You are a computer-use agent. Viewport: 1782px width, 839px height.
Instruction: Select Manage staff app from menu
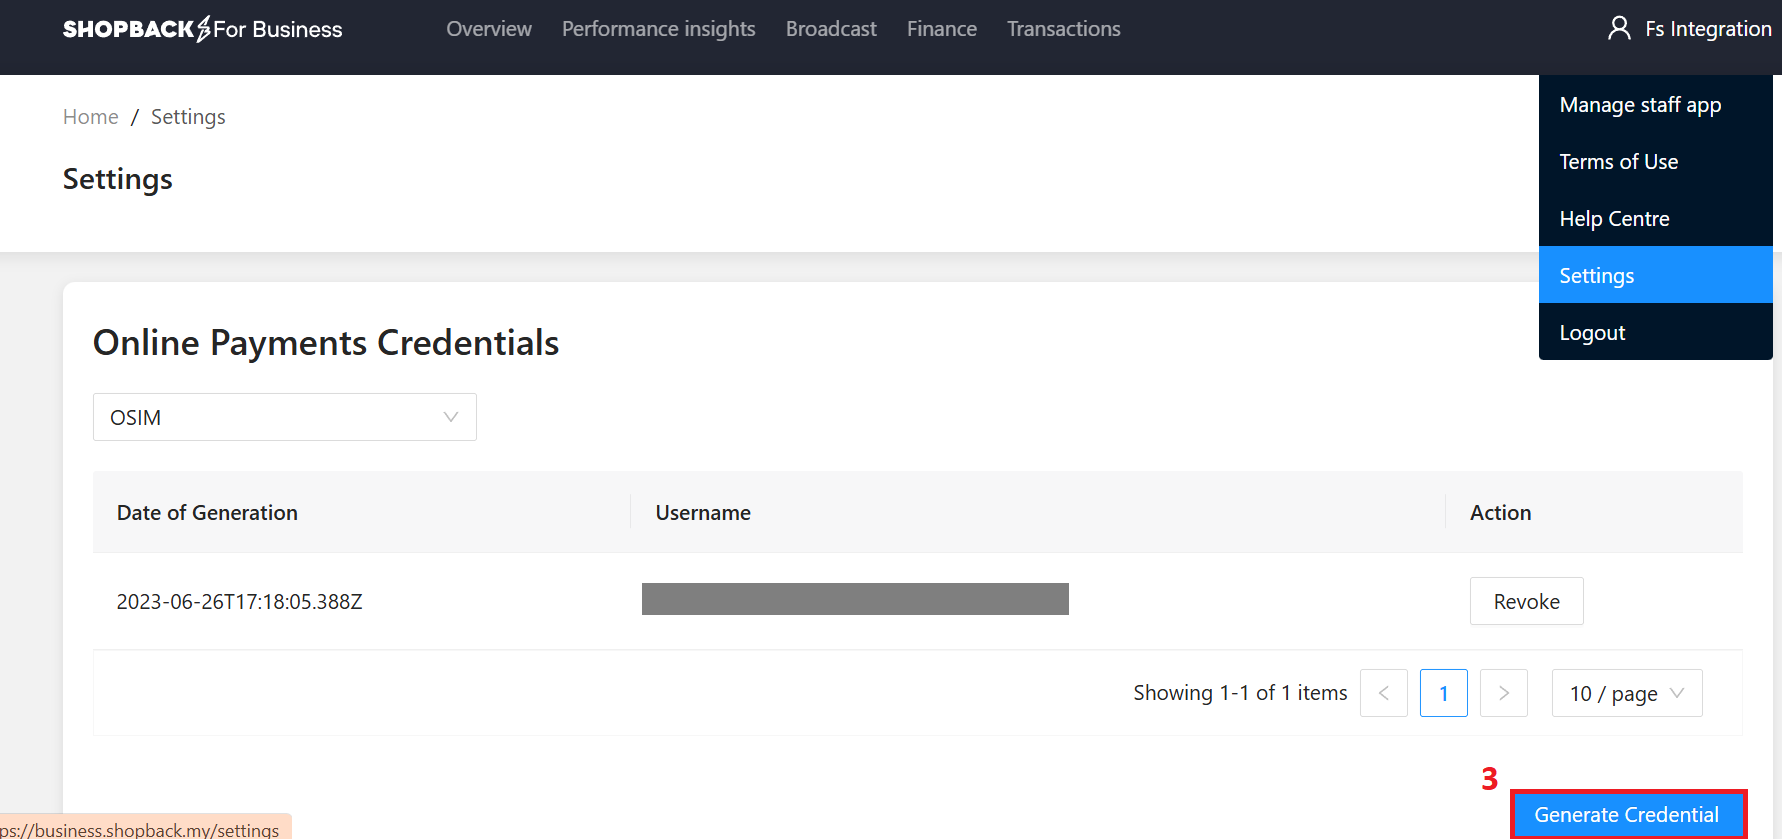click(x=1656, y=105)
